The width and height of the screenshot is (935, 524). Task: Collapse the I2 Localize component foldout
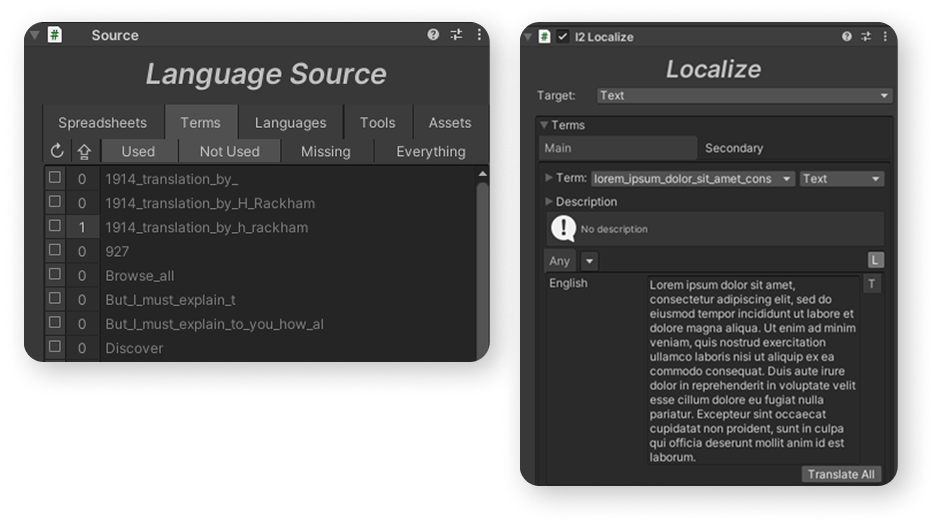(x=528, y=37)
